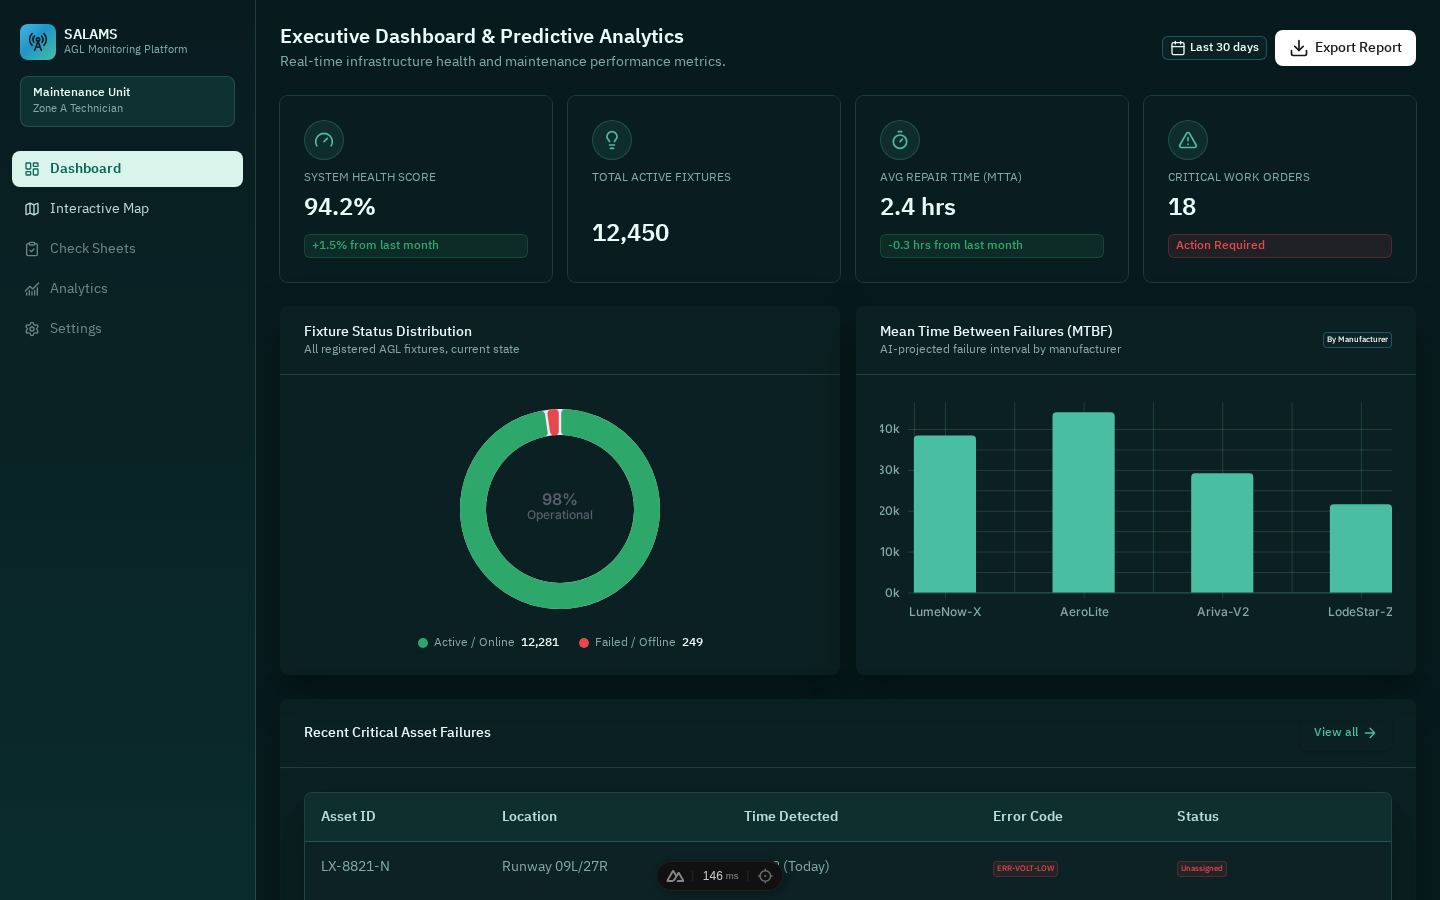This screenshot has width=1440, height=900.
Task: Select the Maintenance Unit role card
Action: (x=127, y=101)
